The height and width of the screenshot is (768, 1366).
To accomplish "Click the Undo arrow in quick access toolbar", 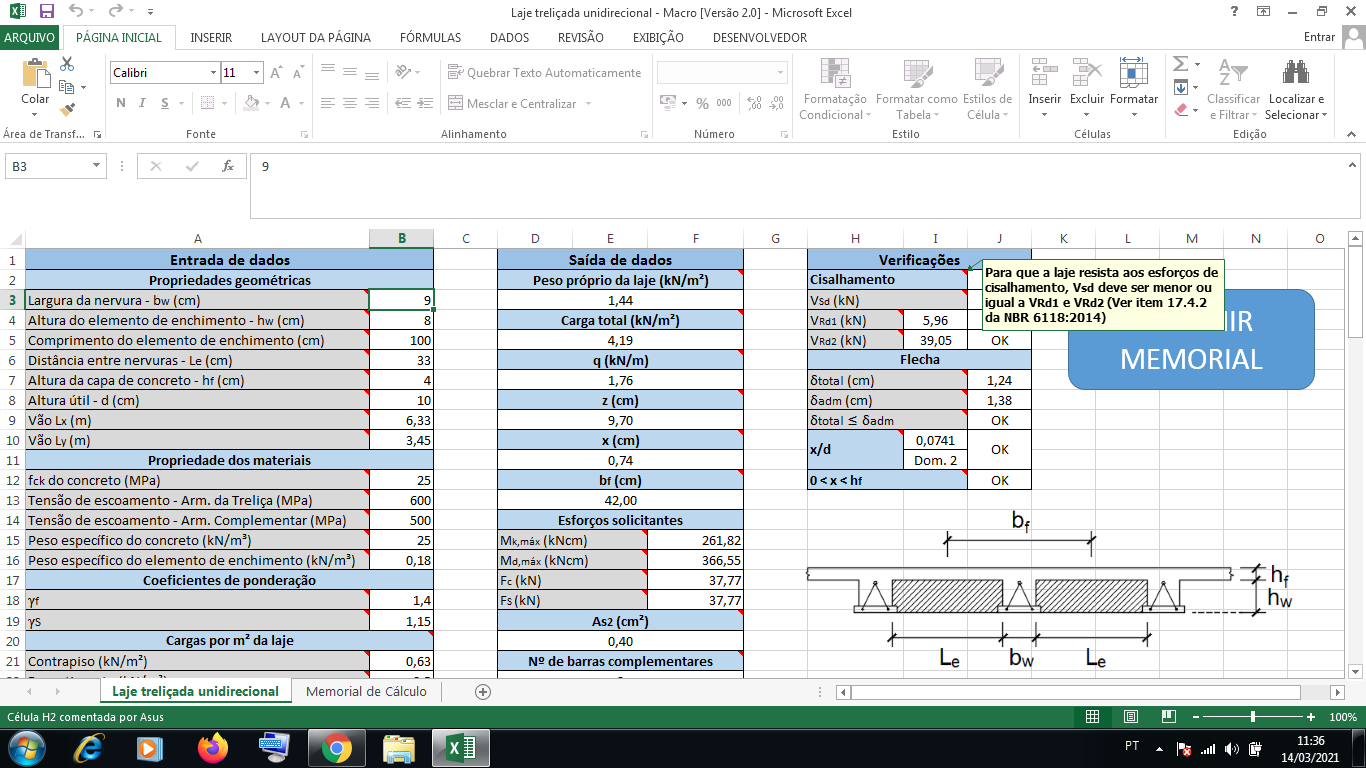I will [x=77, y=12].
